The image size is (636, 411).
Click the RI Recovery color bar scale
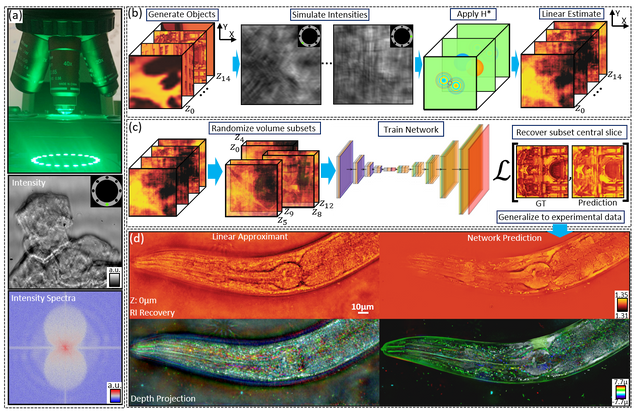[621, 302]
